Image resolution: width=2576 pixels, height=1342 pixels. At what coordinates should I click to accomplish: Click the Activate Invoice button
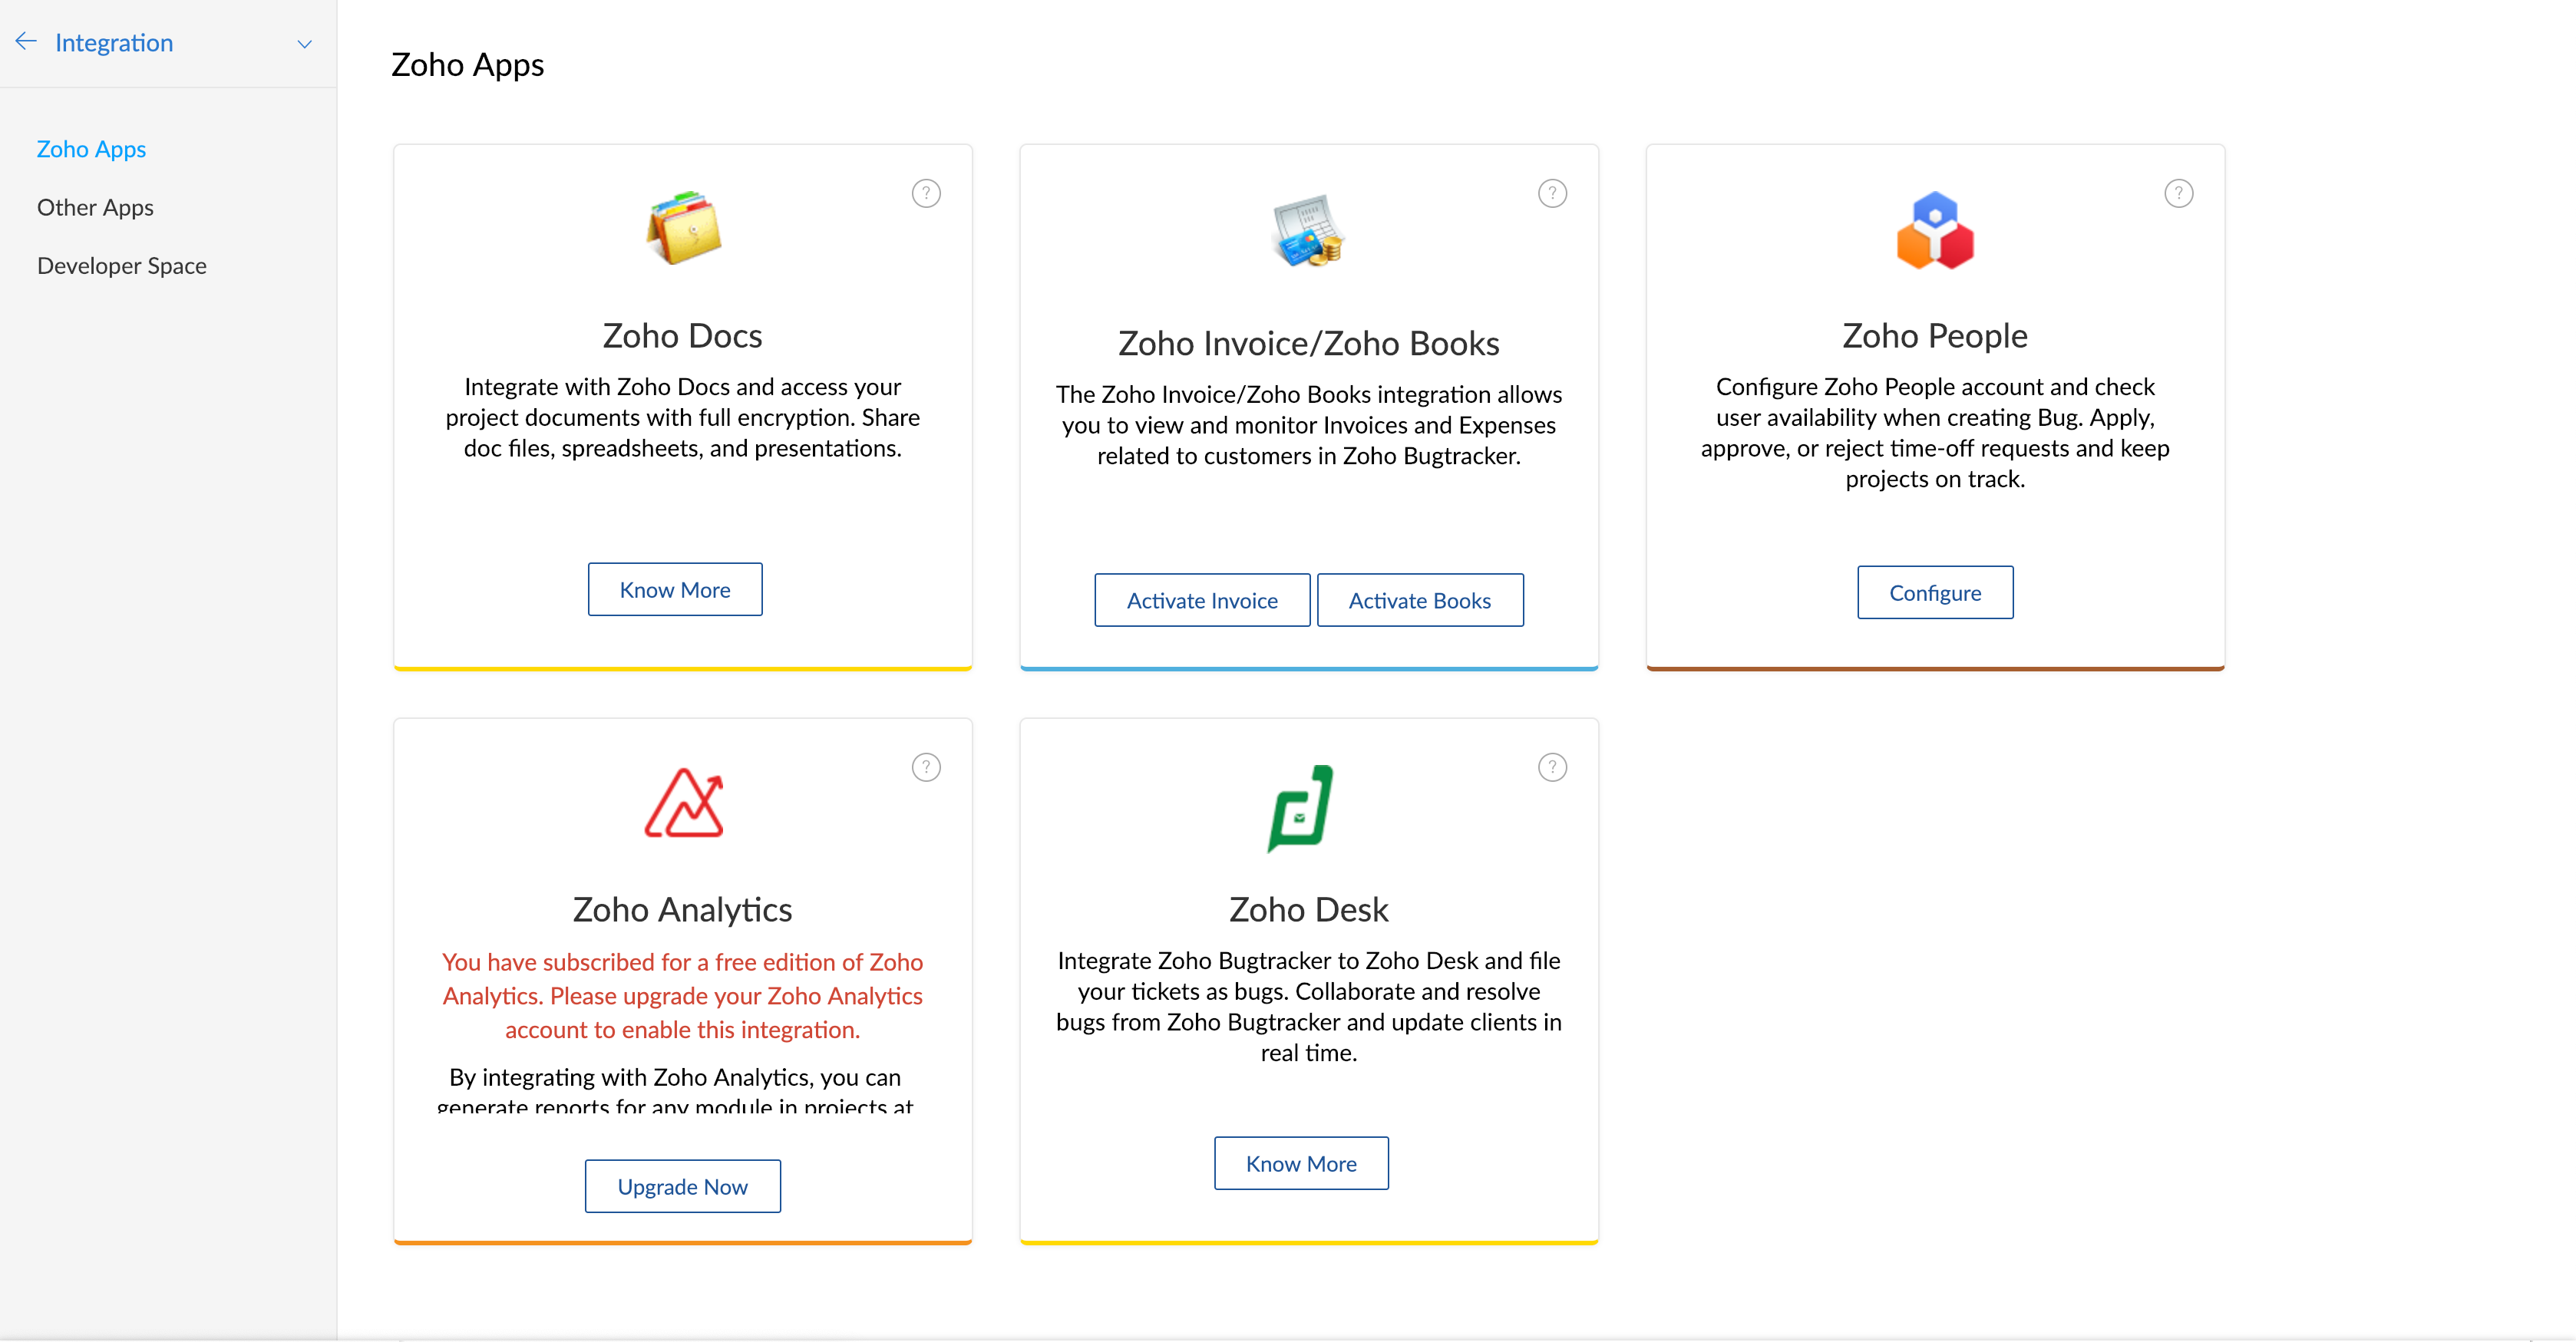[1202, 600]
